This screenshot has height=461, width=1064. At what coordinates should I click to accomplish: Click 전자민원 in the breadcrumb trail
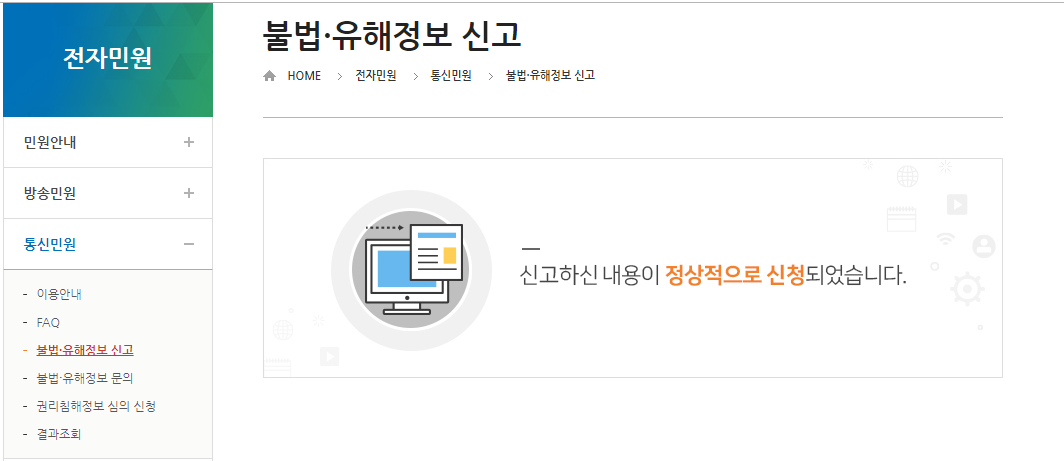click(x=376, y=75)
